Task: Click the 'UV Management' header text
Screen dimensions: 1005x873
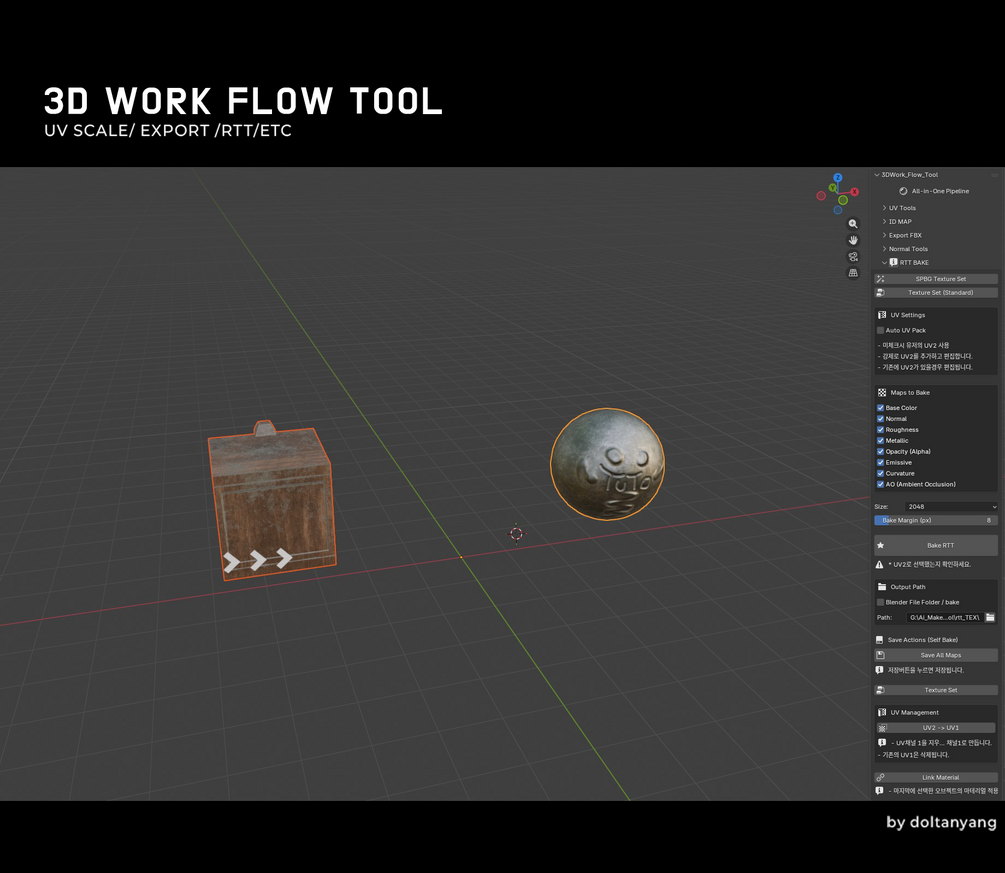Action: 915,712
